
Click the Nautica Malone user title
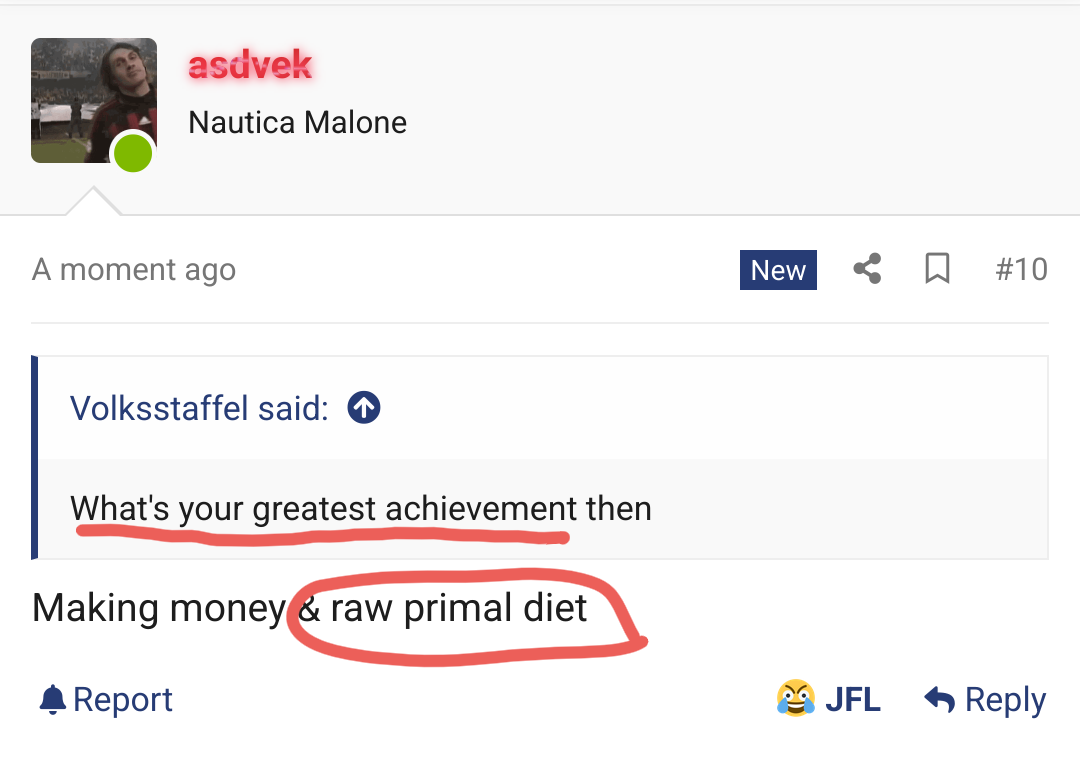tap(297, 123)
